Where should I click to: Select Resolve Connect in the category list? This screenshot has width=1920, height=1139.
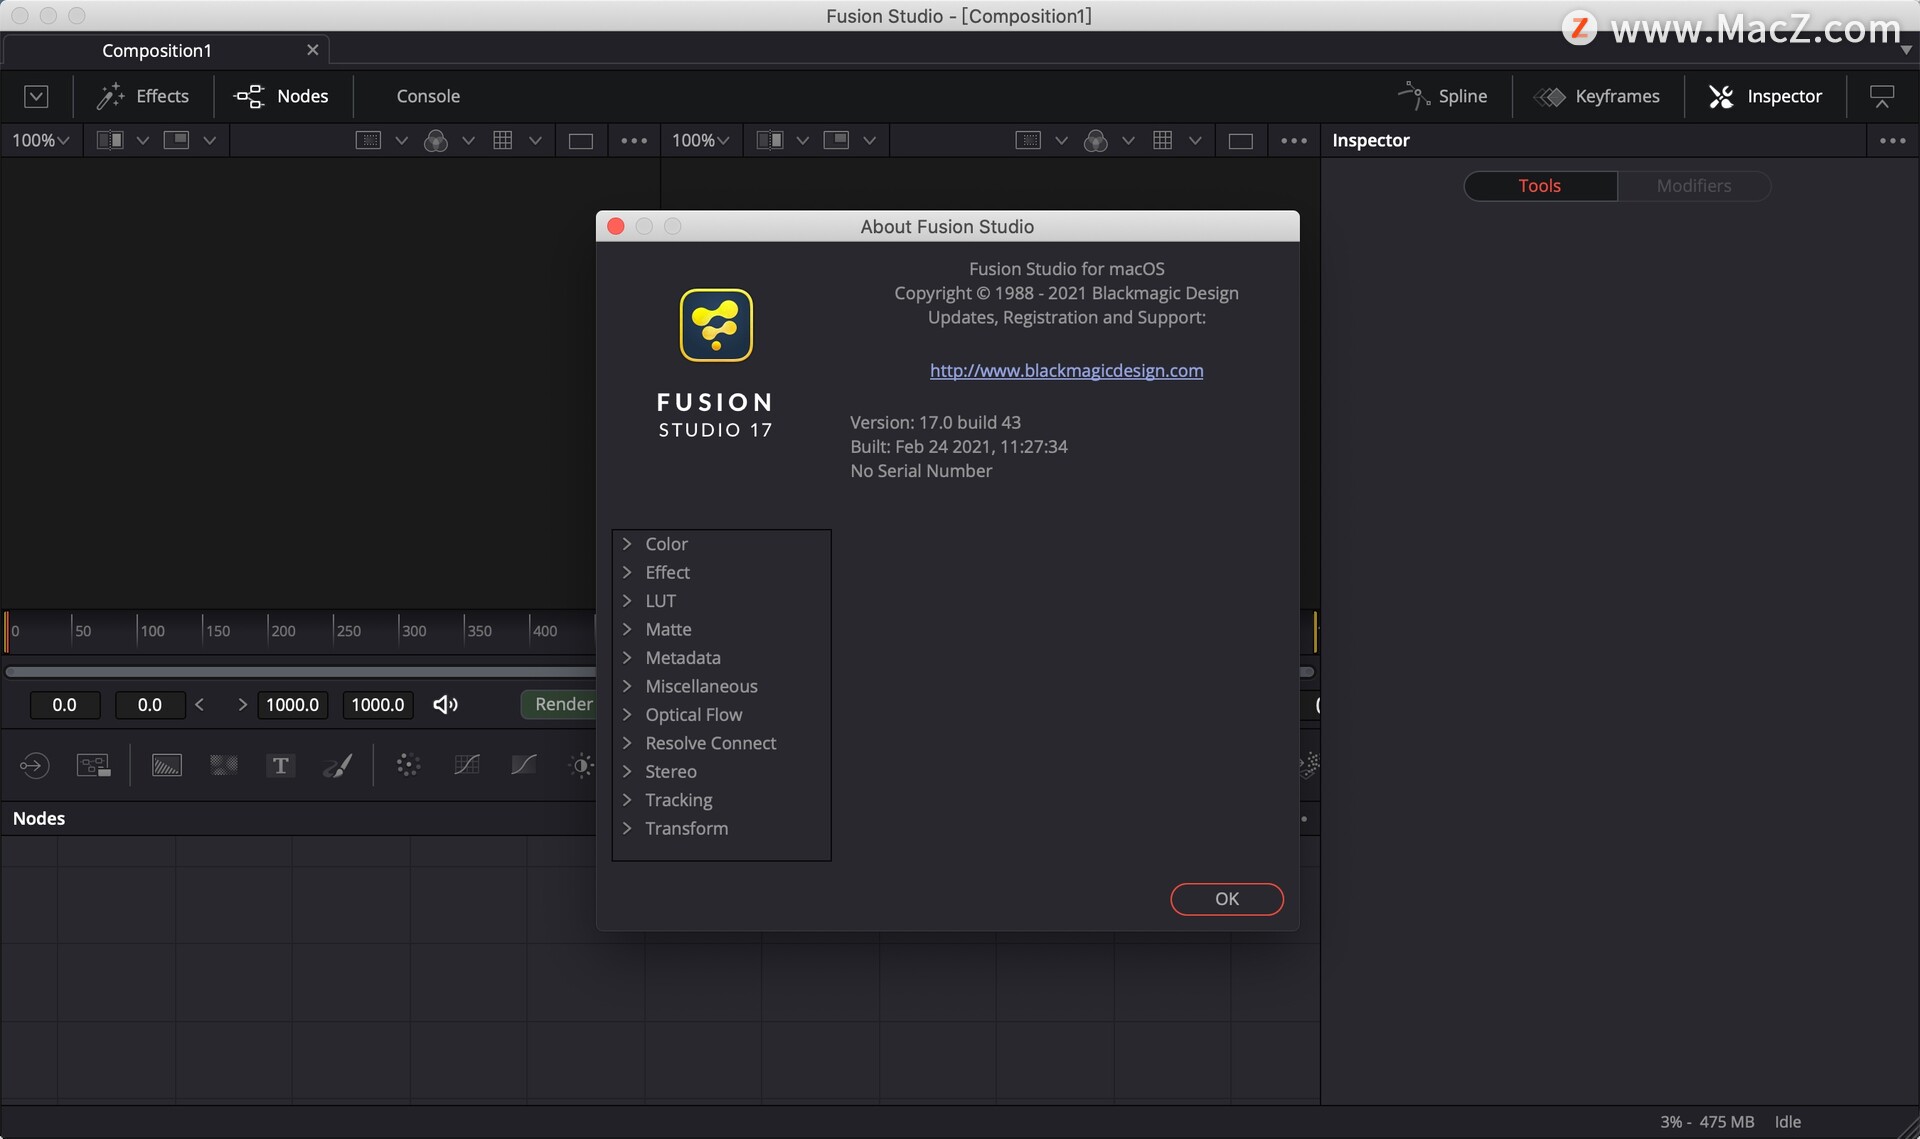tap(710, 743)
